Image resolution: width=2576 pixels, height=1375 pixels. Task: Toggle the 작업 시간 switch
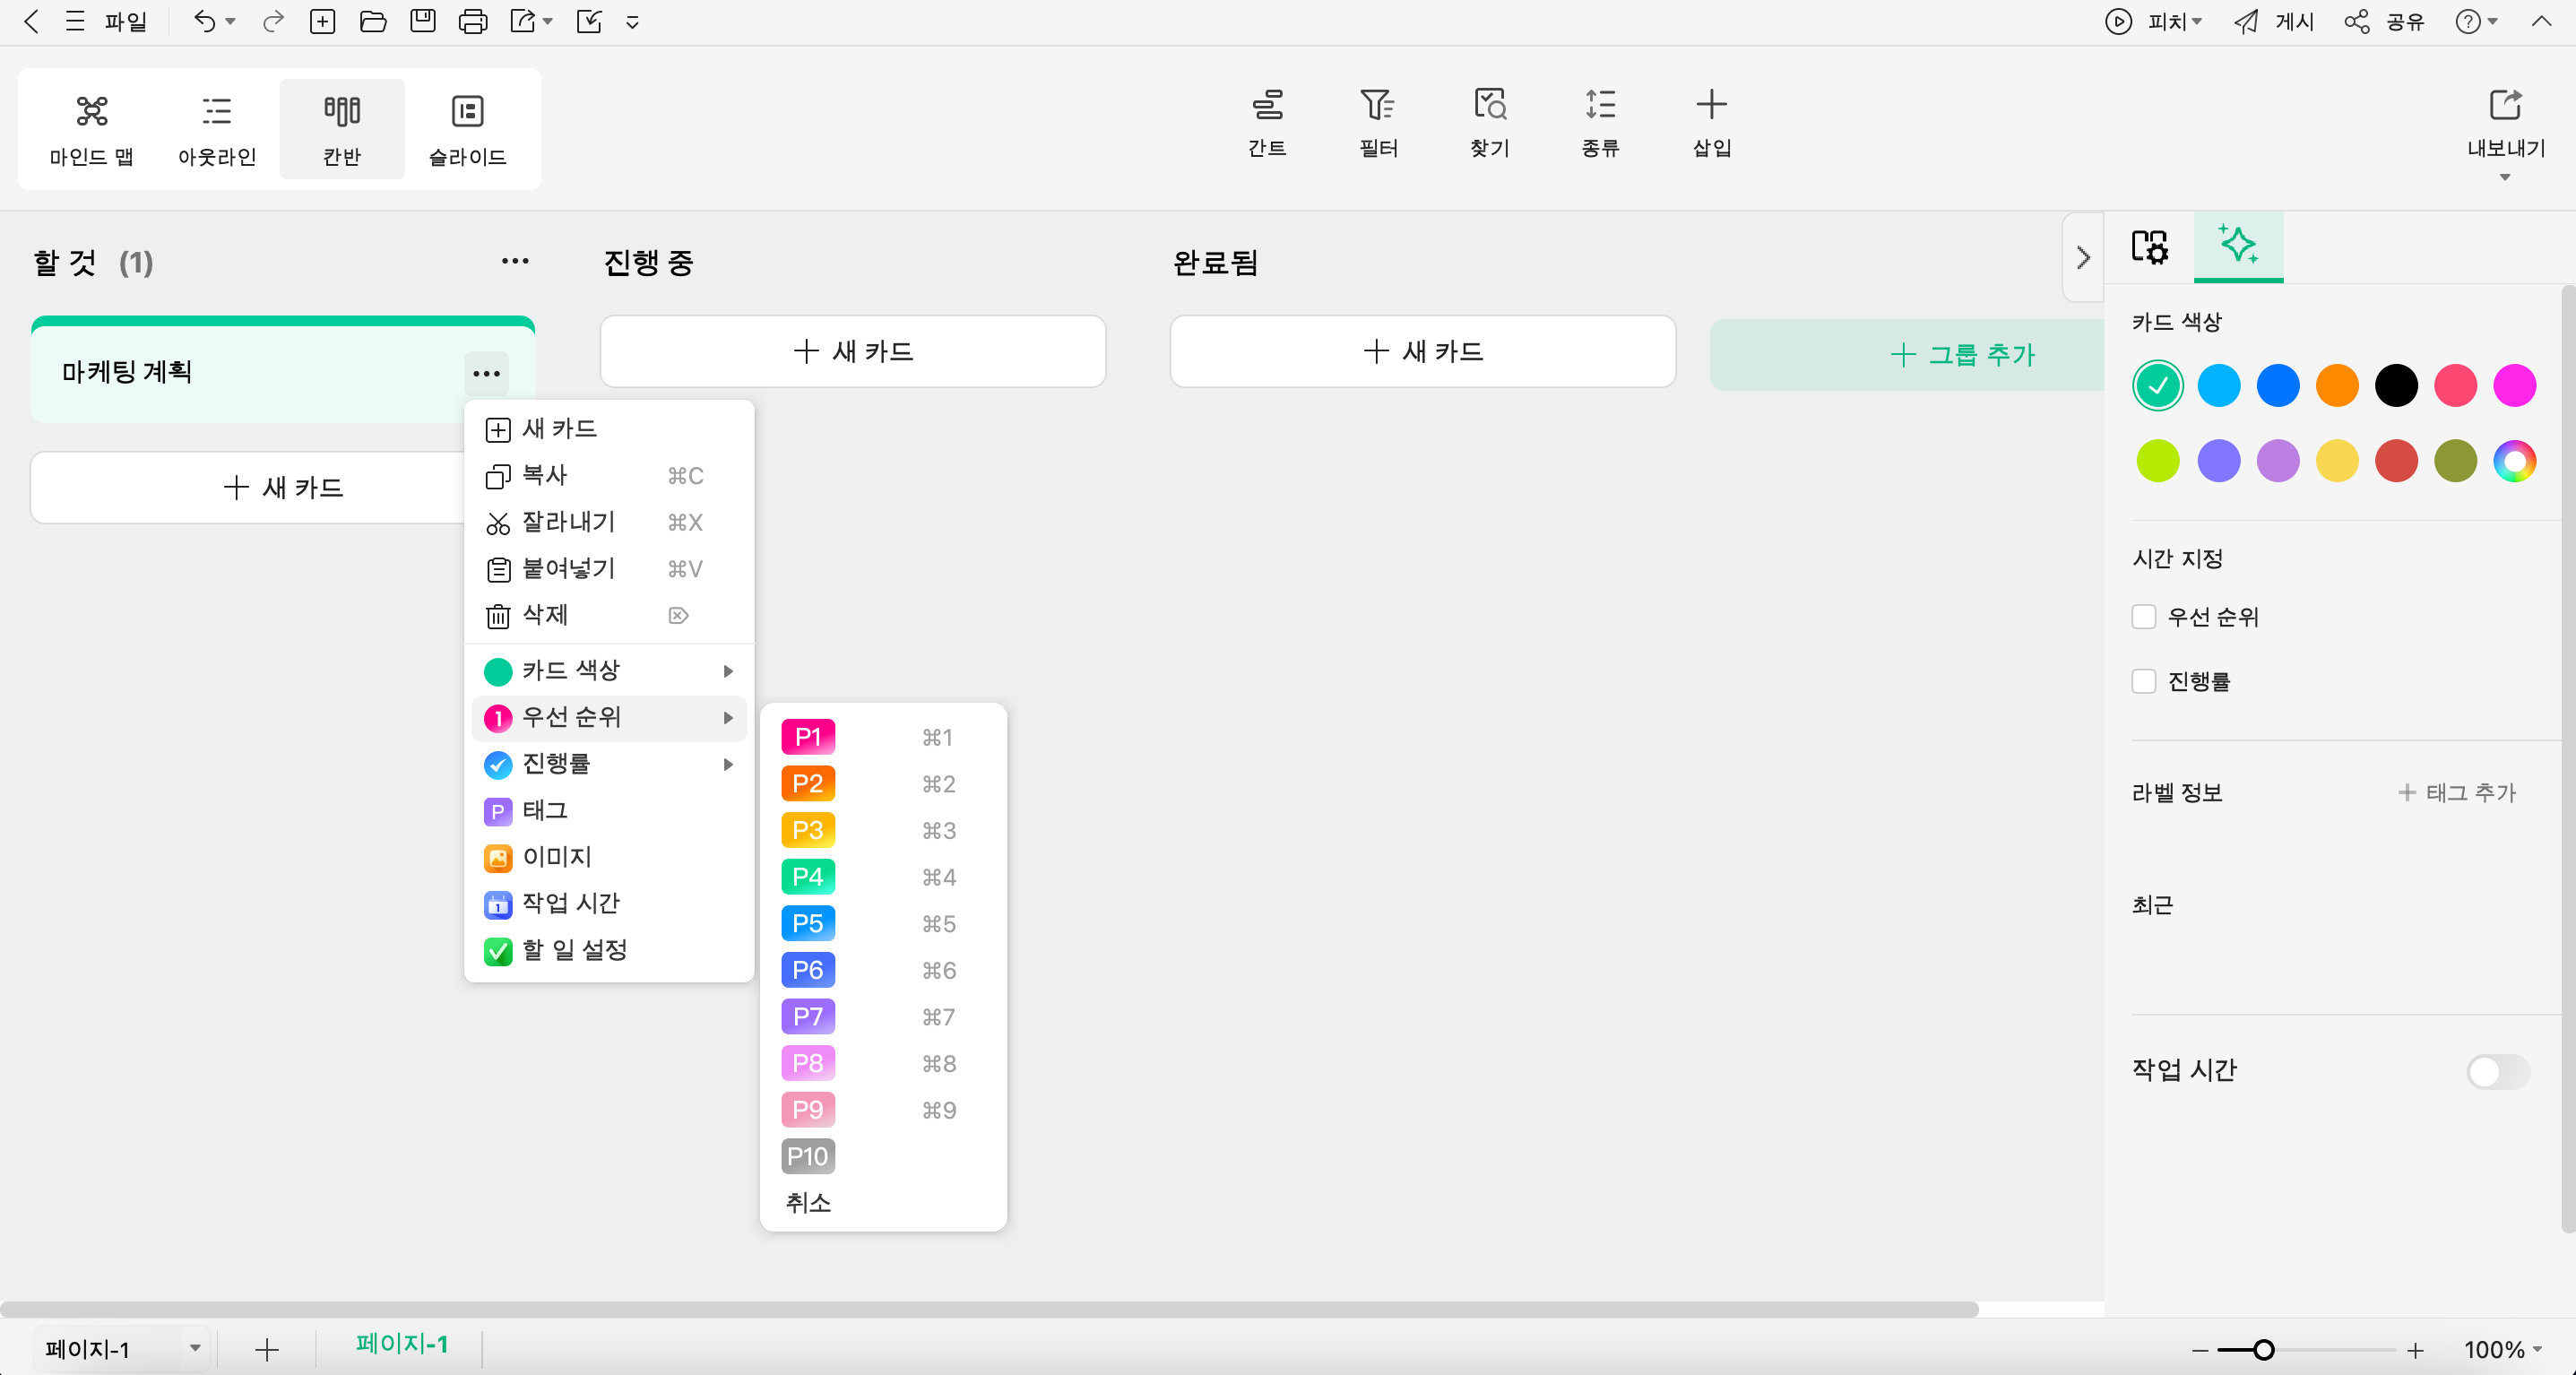[2497, 1071]
